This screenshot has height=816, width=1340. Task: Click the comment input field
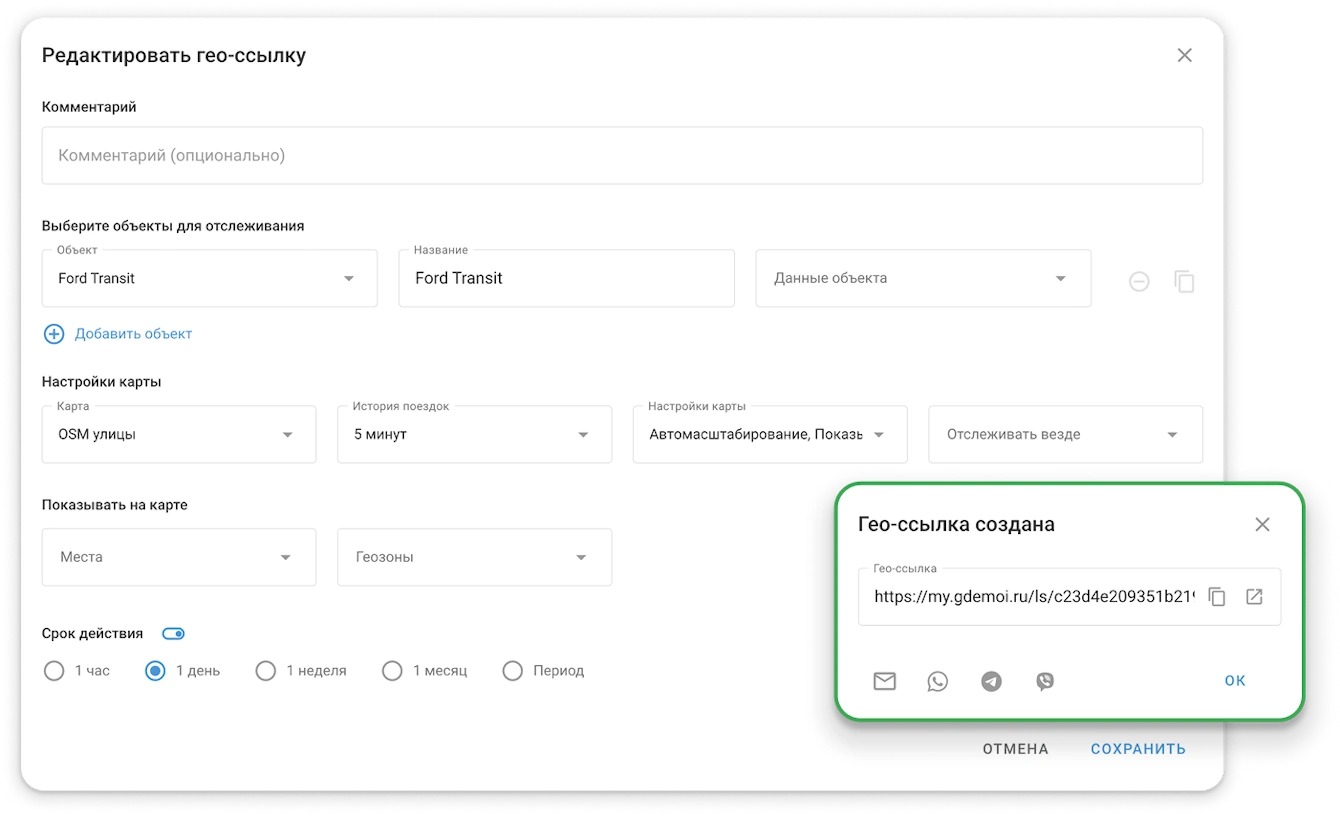click(622, 155)
